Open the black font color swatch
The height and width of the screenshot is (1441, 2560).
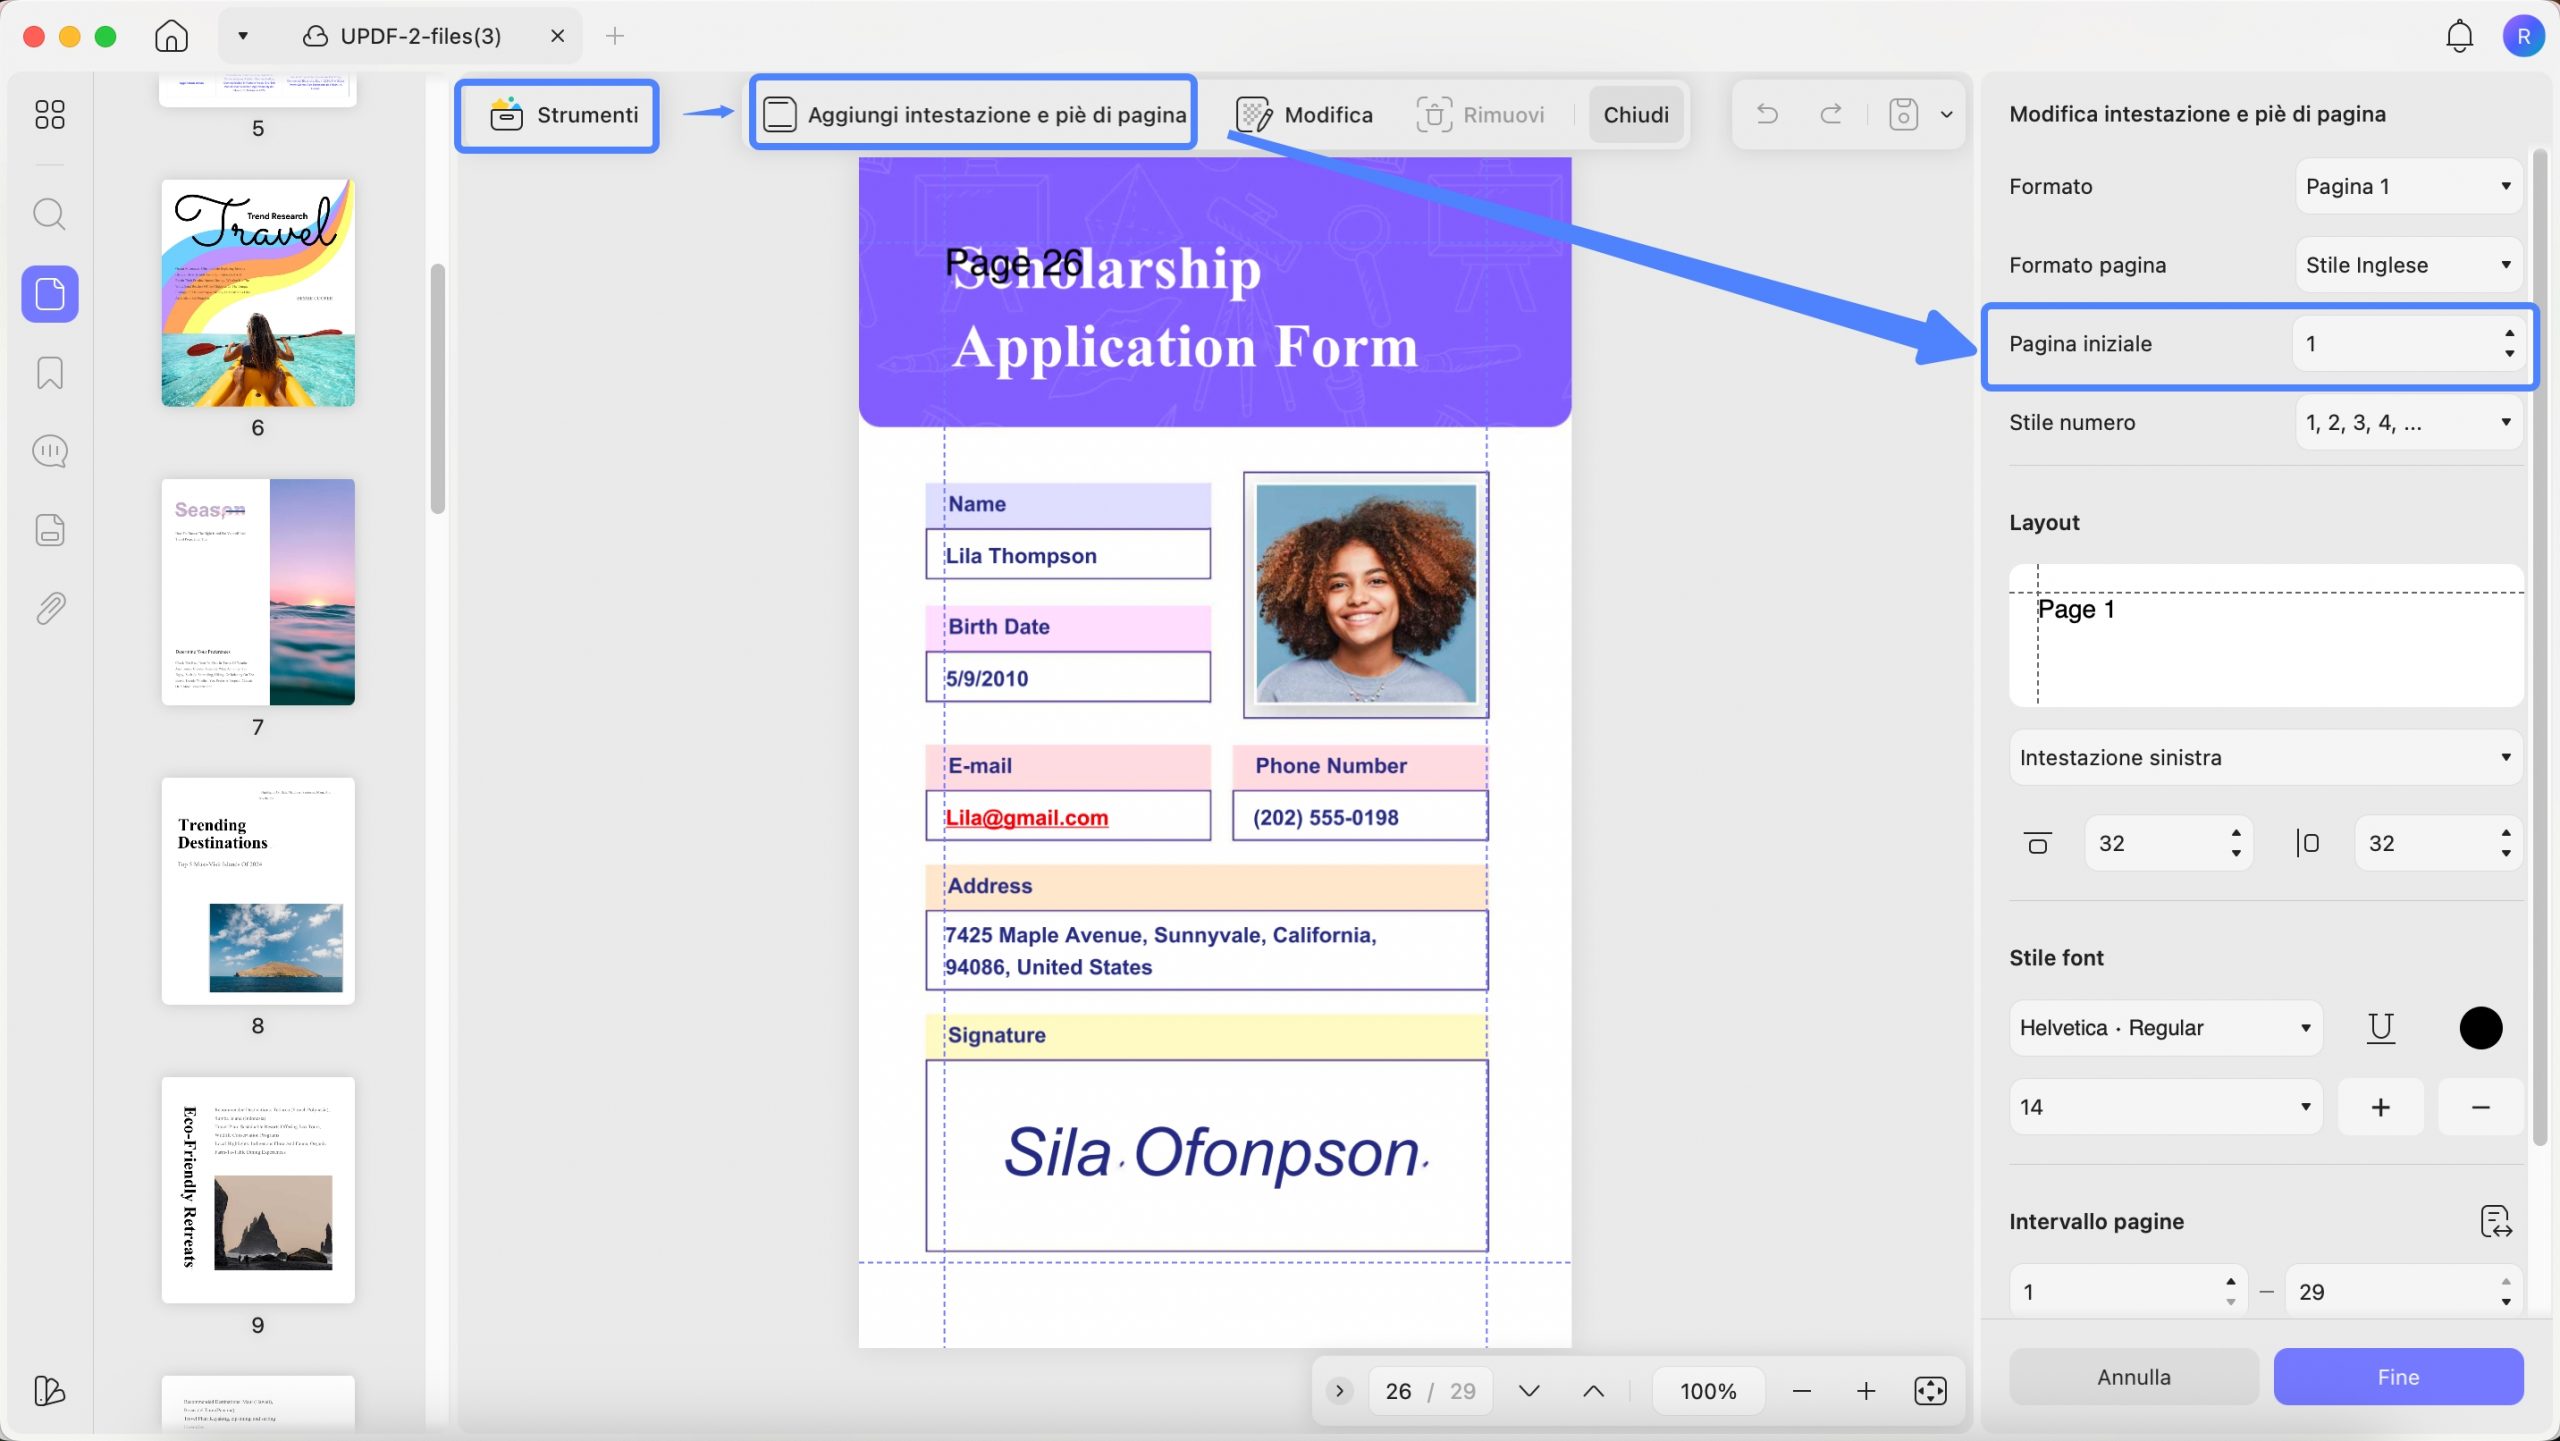[2480, 1028]
